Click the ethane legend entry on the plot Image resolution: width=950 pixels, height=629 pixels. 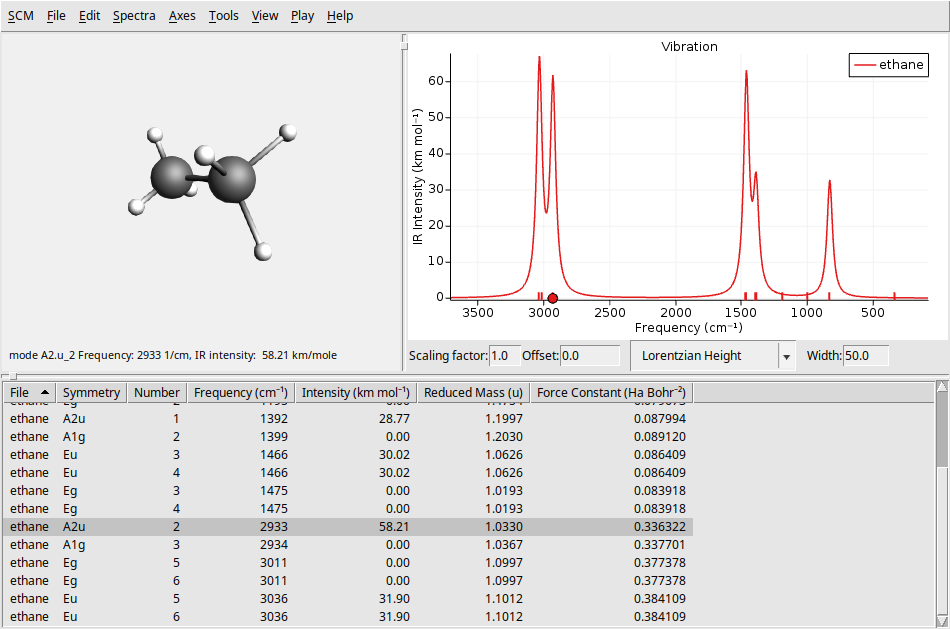coord(888,64)
